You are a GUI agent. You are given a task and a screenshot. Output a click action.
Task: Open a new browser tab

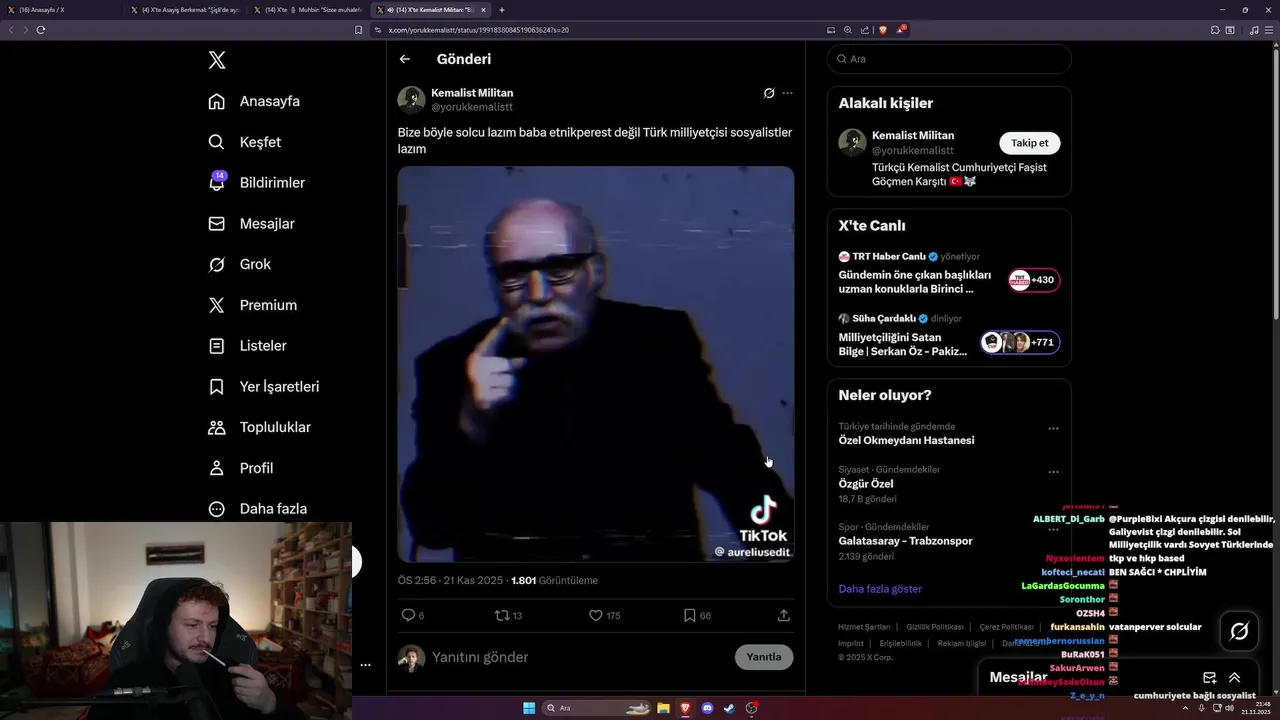[502, 10]
